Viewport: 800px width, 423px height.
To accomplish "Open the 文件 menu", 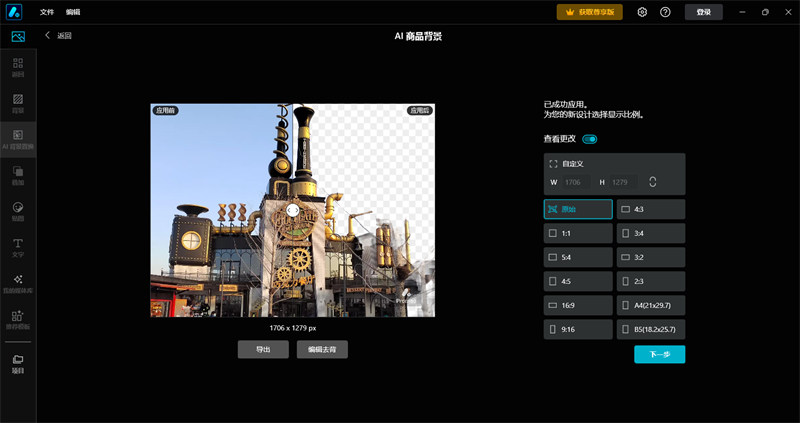I will click(47, 12).
